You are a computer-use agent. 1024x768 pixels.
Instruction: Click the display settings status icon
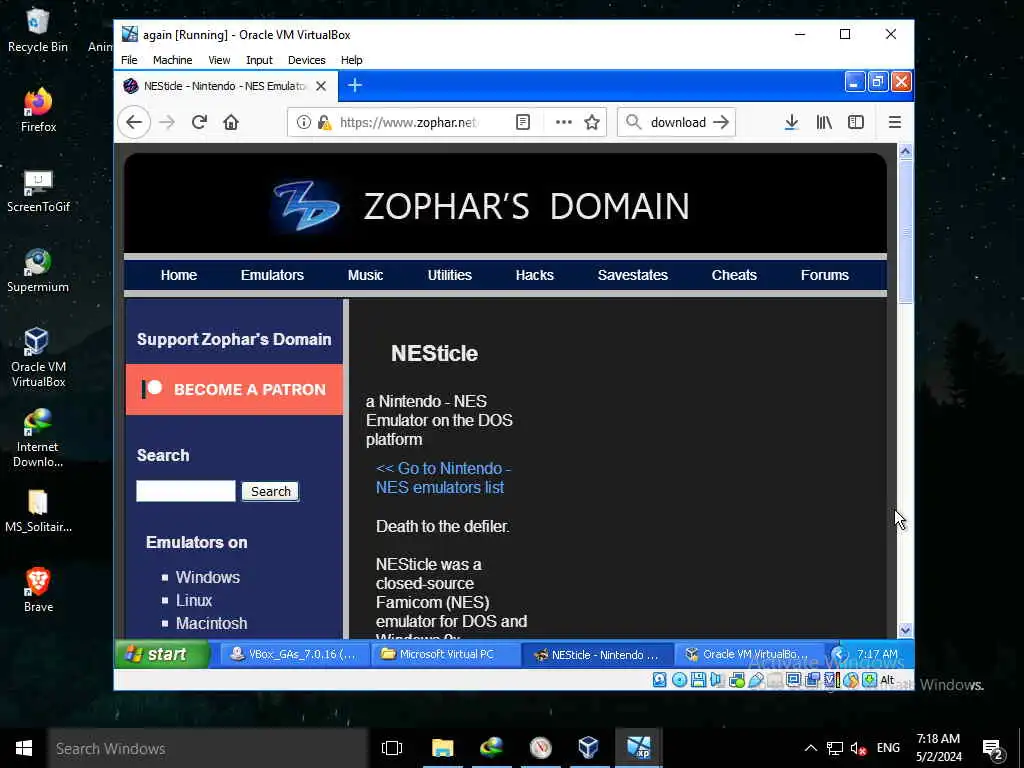(793, 680)
